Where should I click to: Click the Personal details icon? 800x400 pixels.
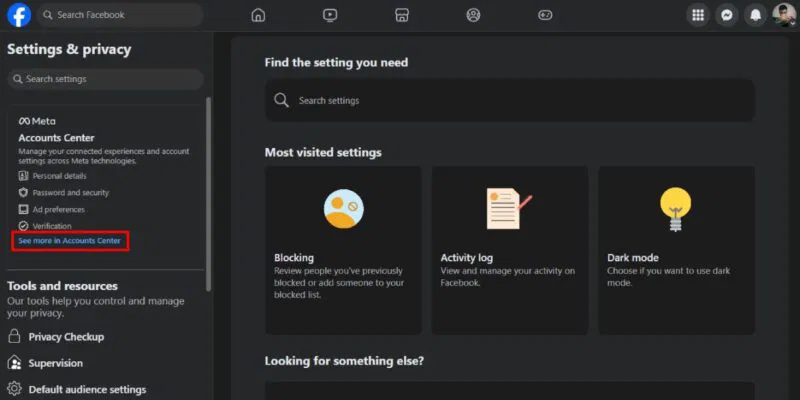click(23, 176)
